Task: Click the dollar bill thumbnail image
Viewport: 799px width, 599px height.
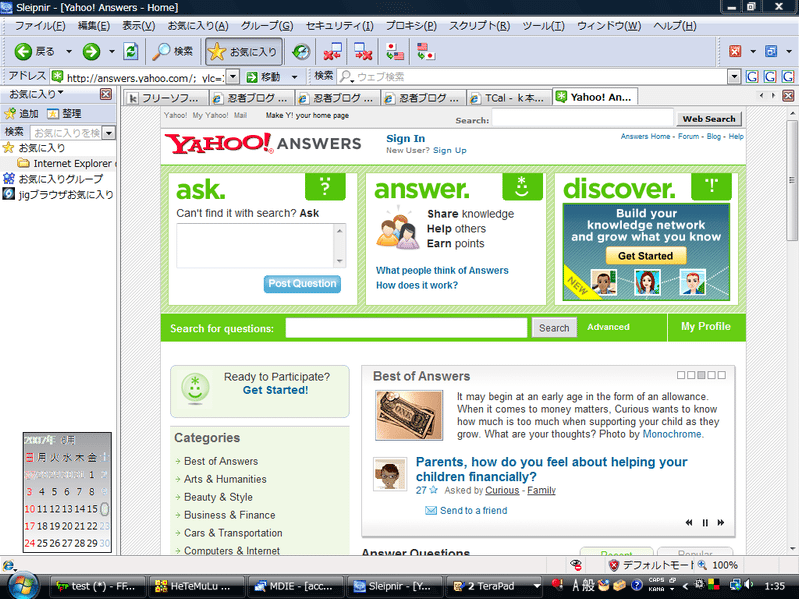Action: click(x=409, y=415)
